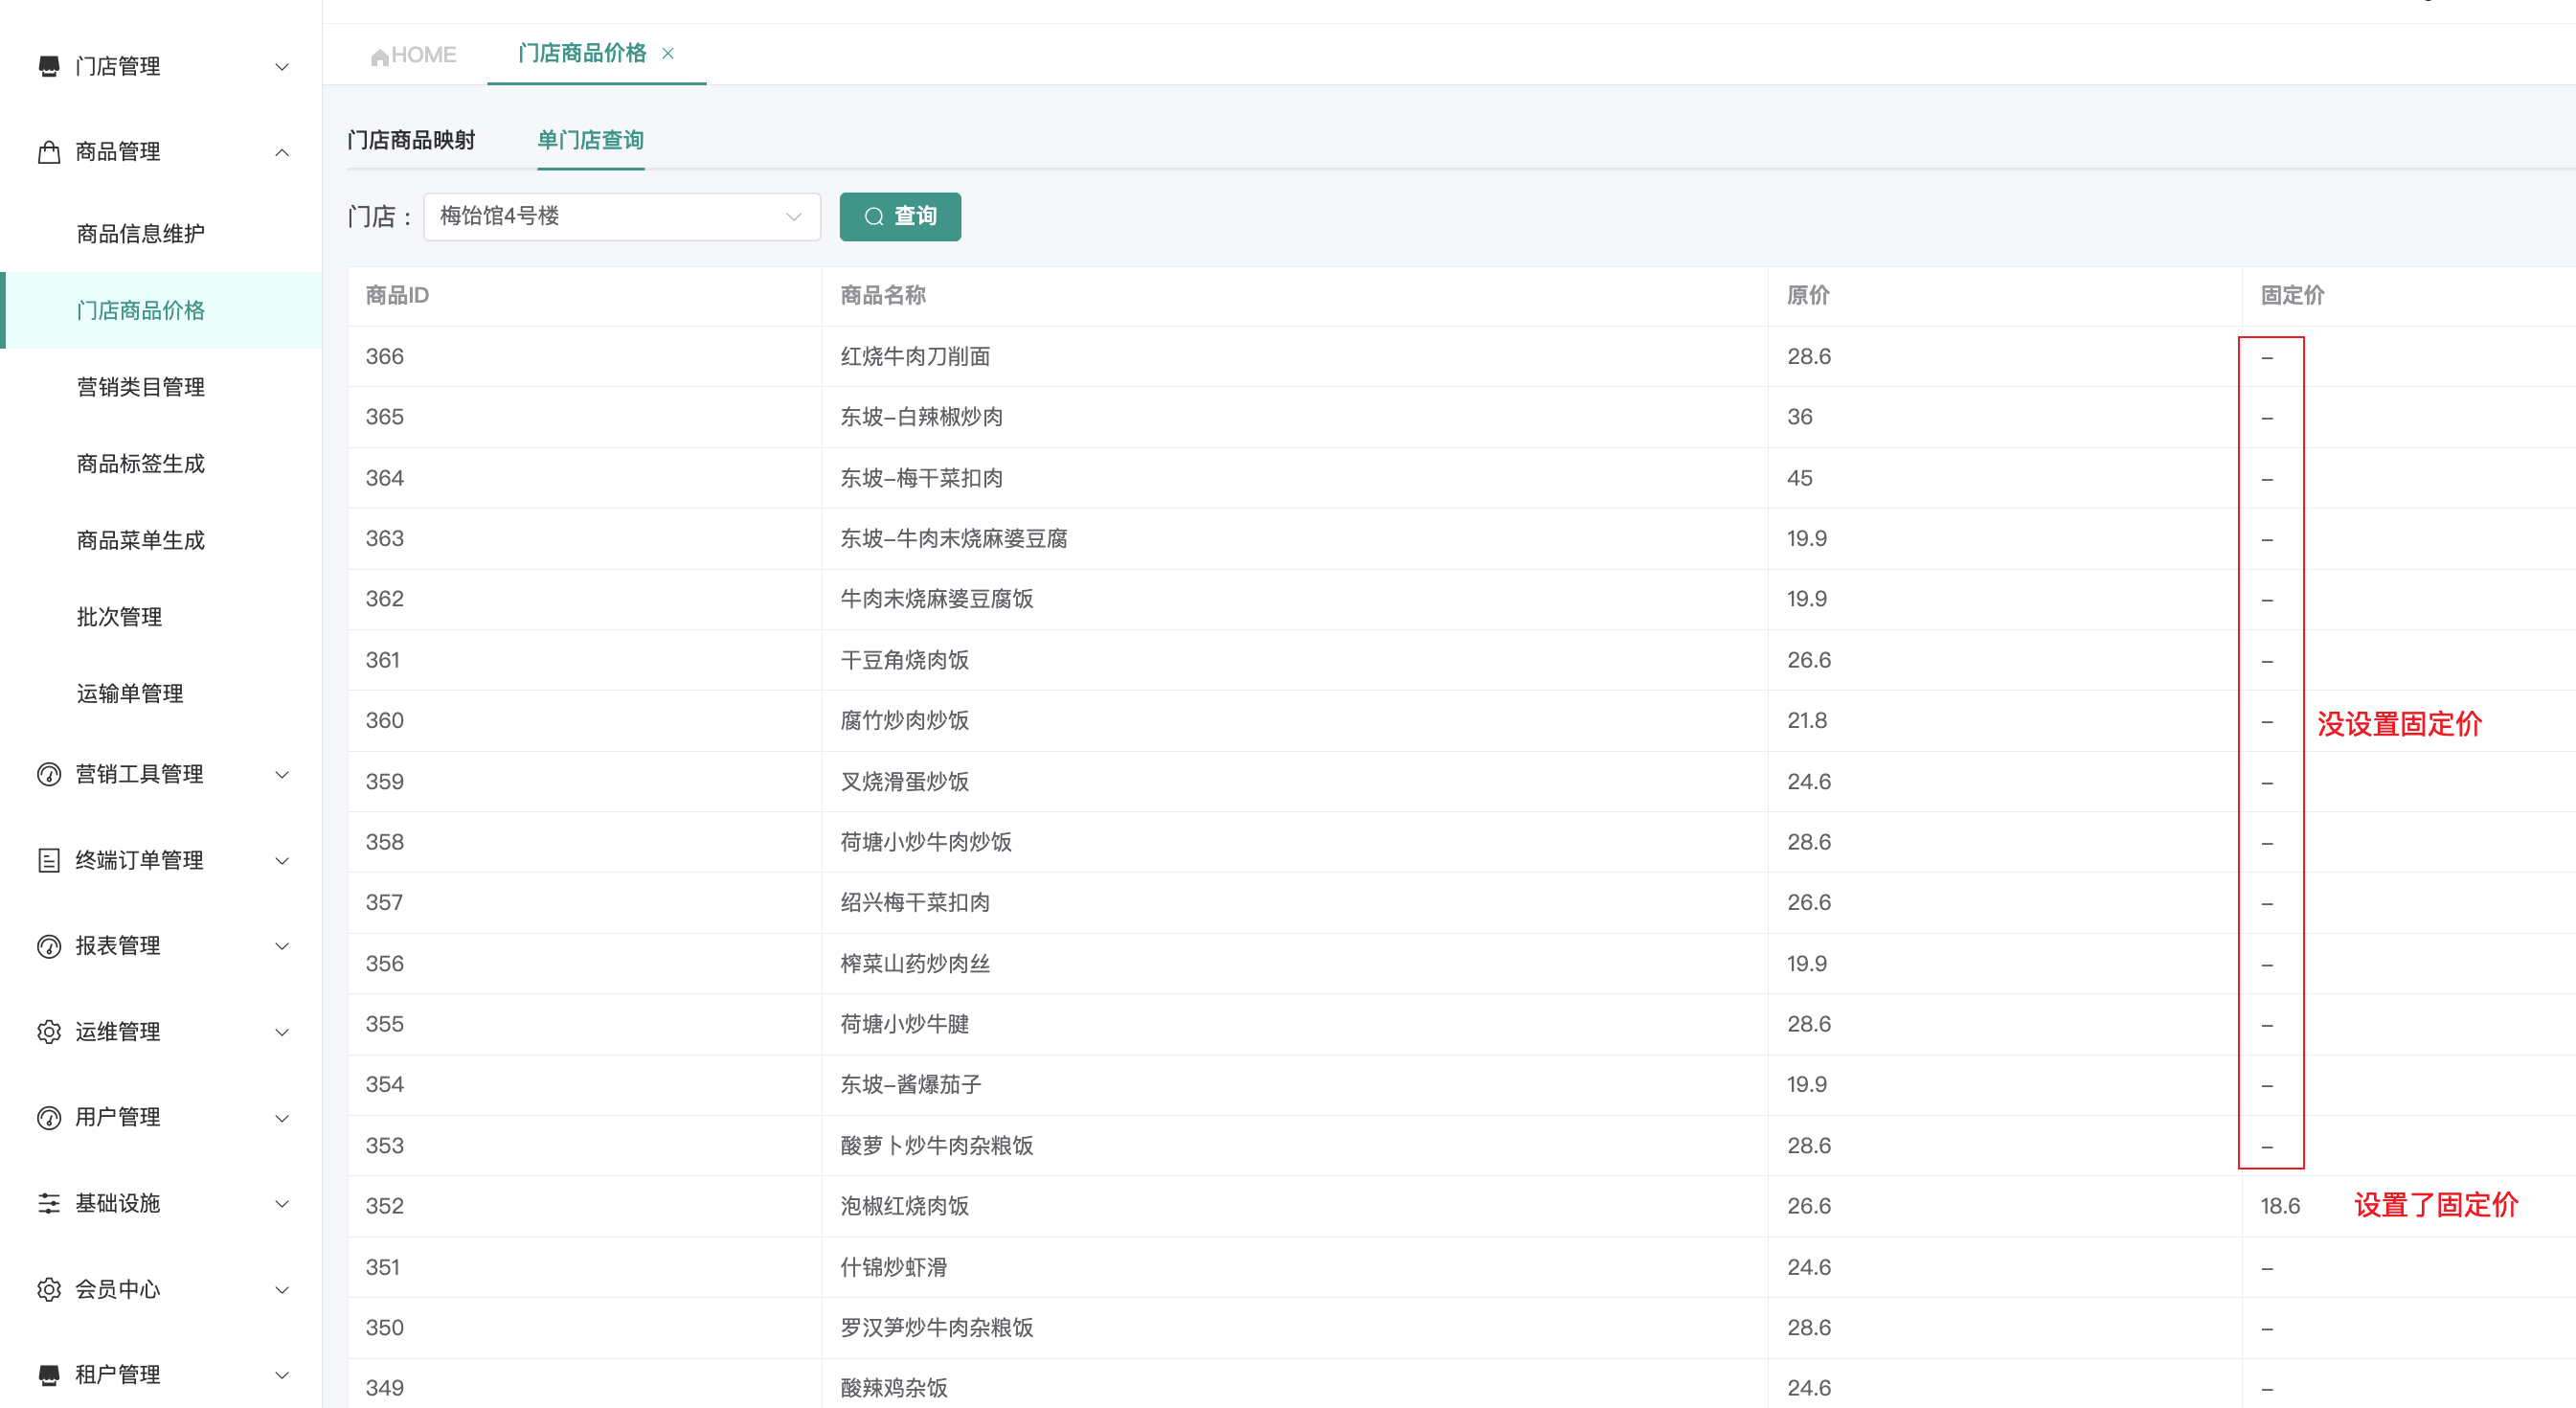Open the 门店 dropdown showing 梅怡馆4号楼
The image size is (2576, 1408).
(622, 216)
